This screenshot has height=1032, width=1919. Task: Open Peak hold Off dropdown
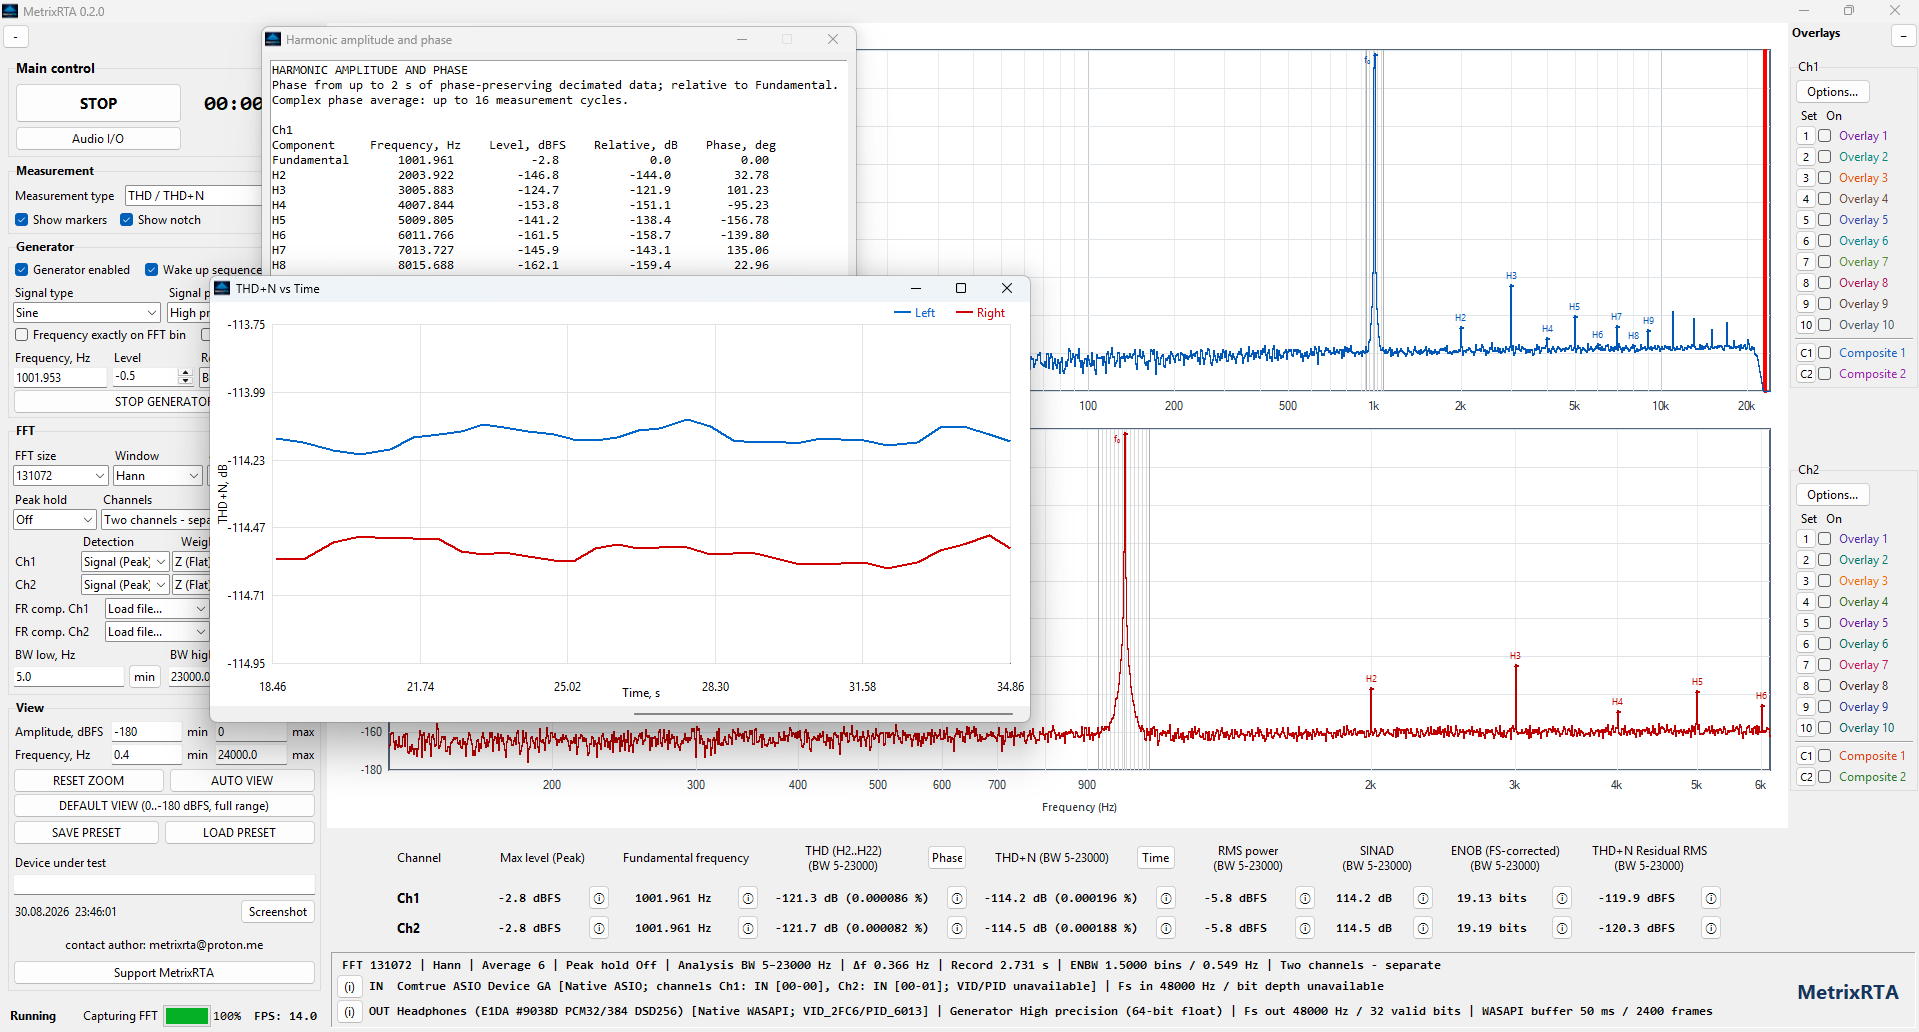point(55,520)
